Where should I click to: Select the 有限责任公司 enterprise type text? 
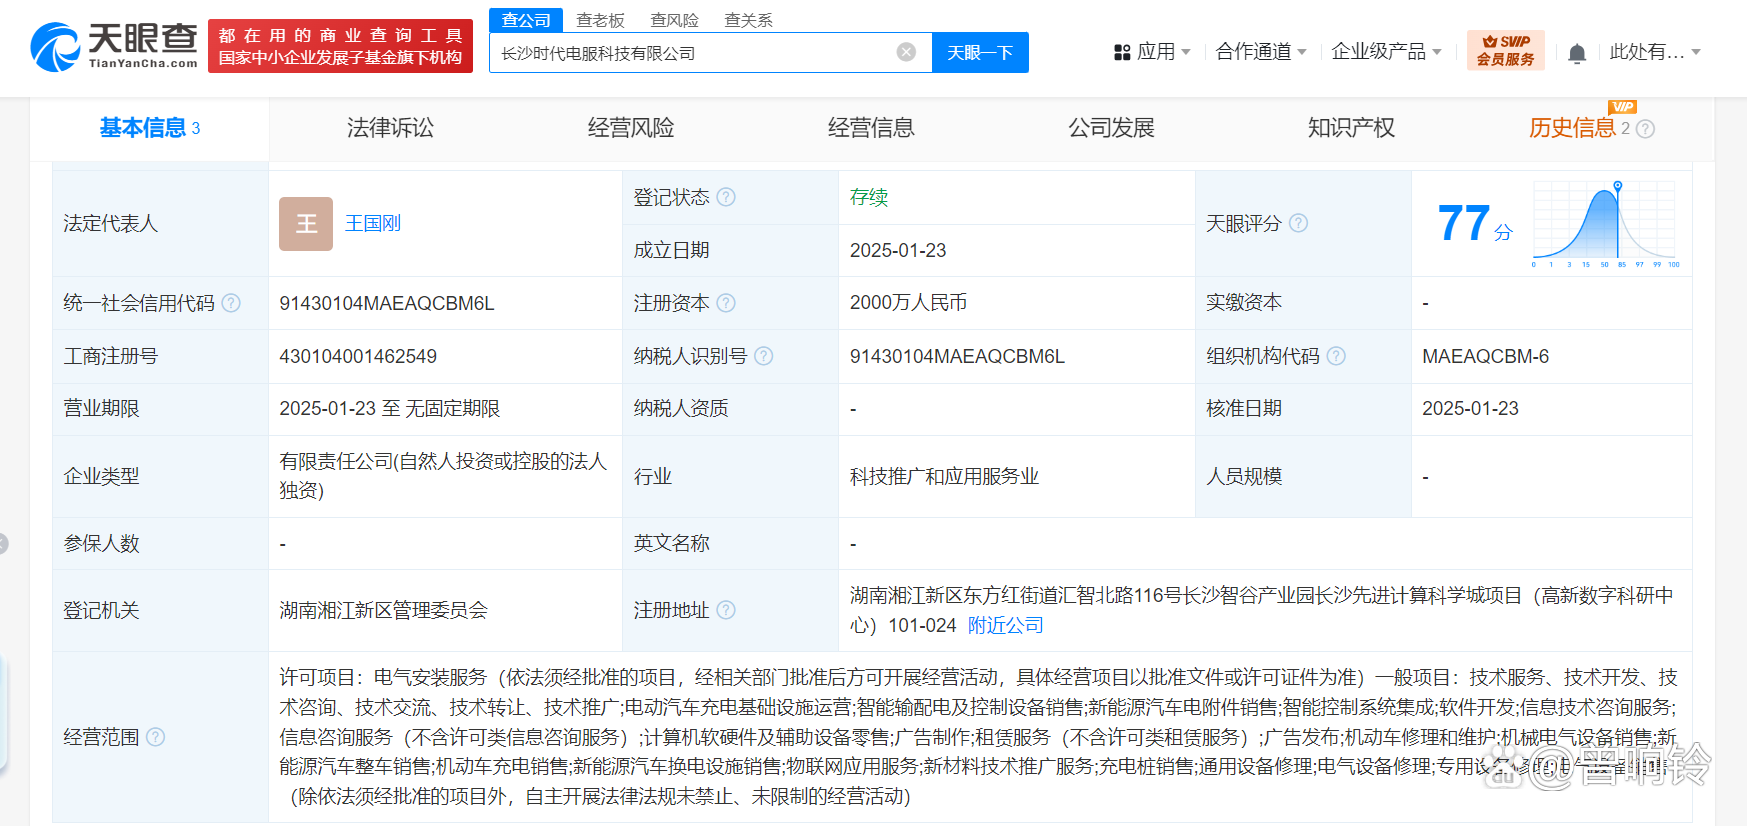[x=444, y=476]
